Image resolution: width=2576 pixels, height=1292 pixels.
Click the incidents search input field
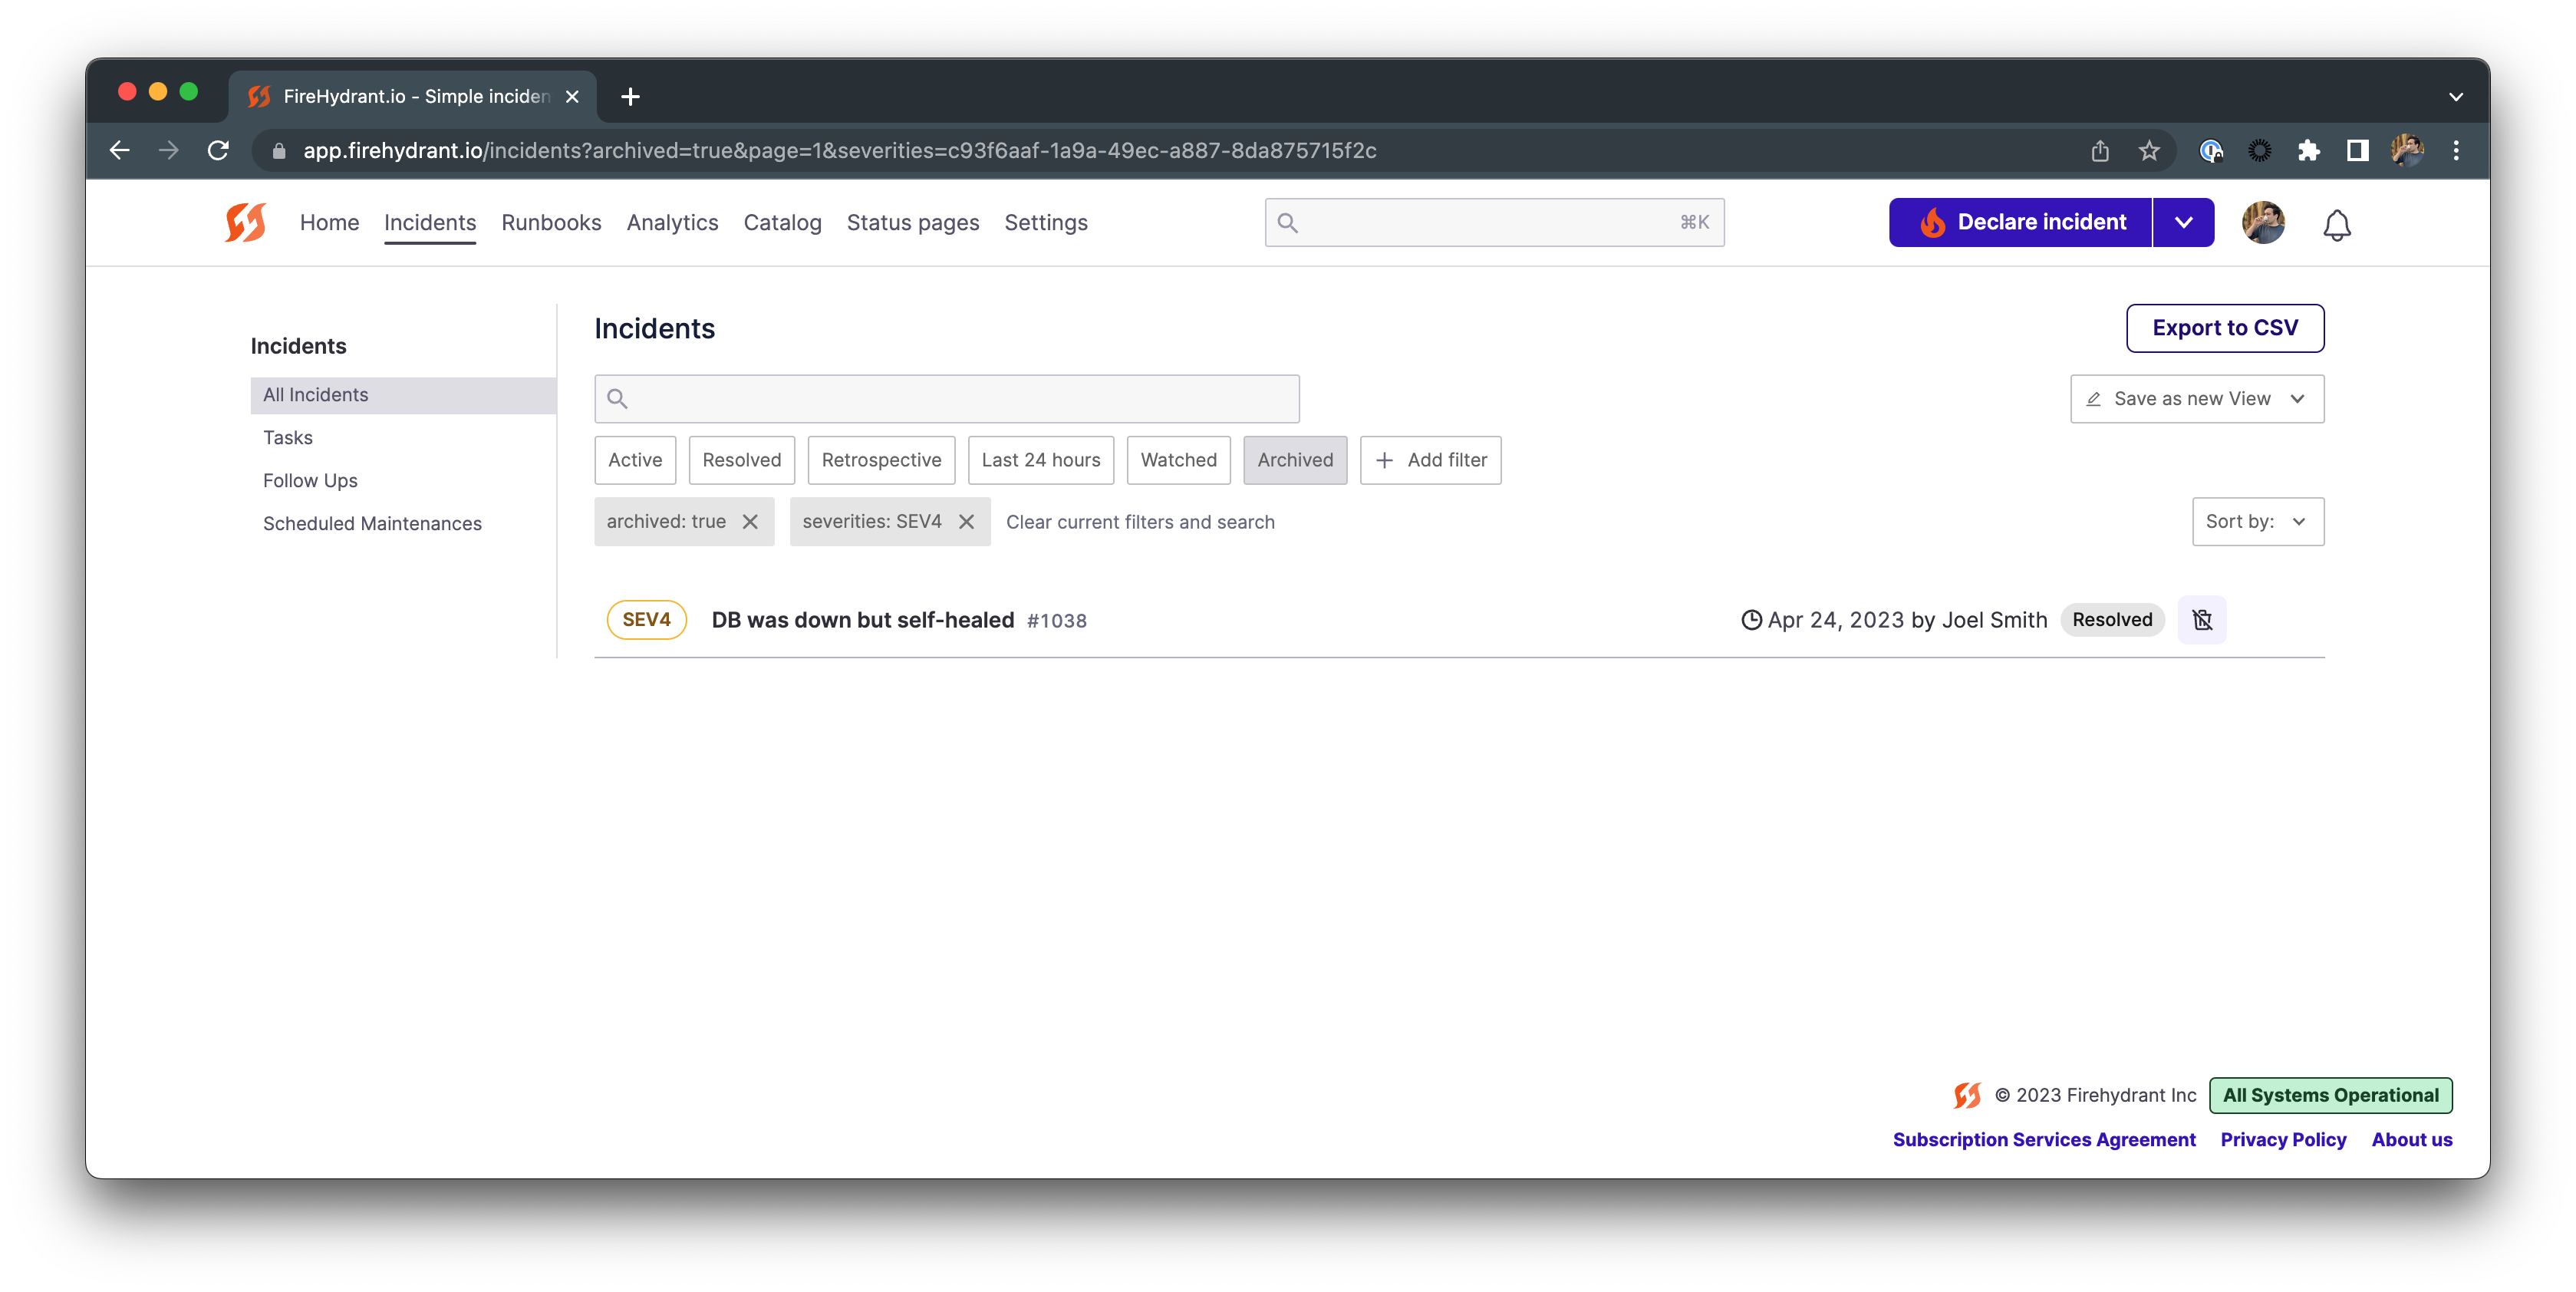tap(946, 399)
